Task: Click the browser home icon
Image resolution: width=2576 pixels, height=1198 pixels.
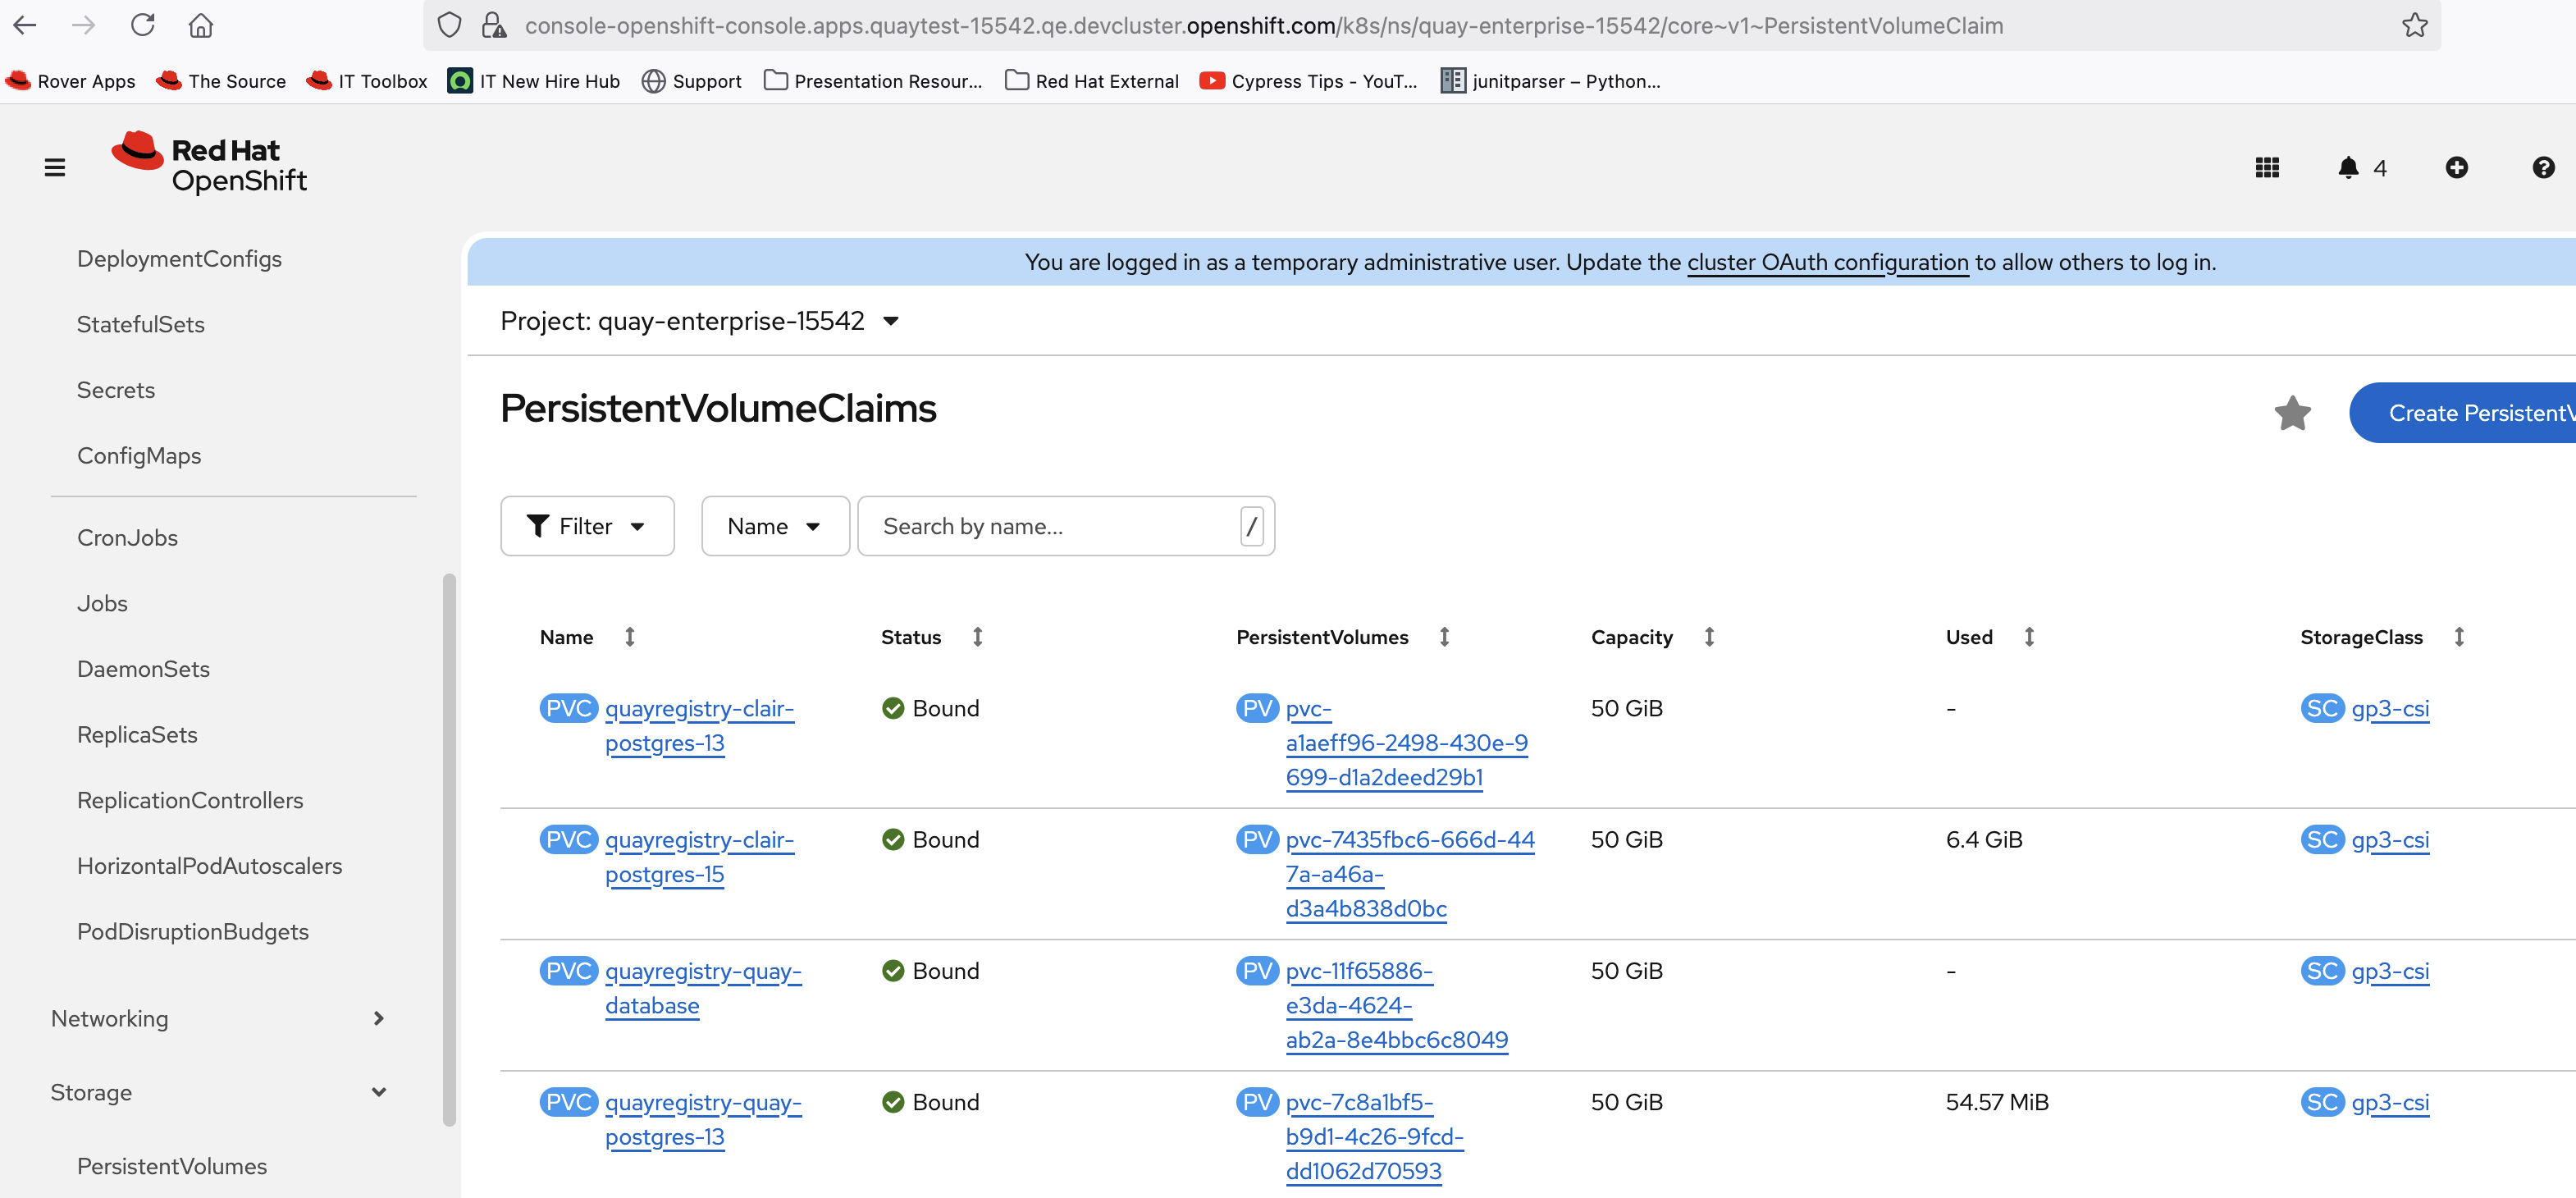Action: (201, 25)
